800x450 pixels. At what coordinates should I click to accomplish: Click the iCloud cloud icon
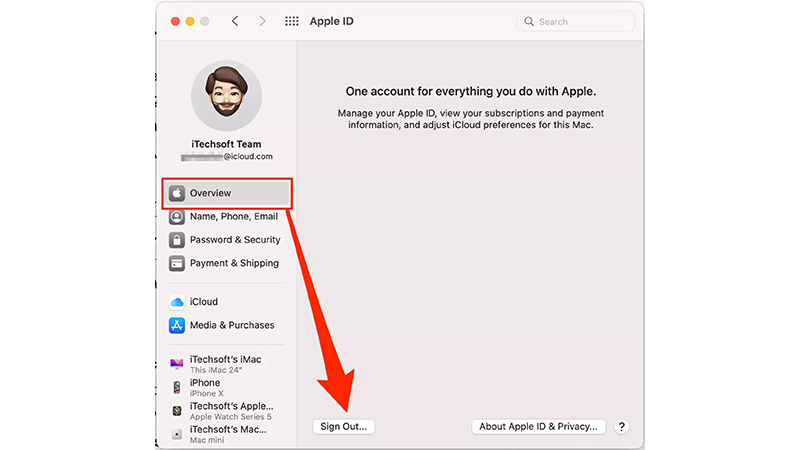click(x=177, y=302)
